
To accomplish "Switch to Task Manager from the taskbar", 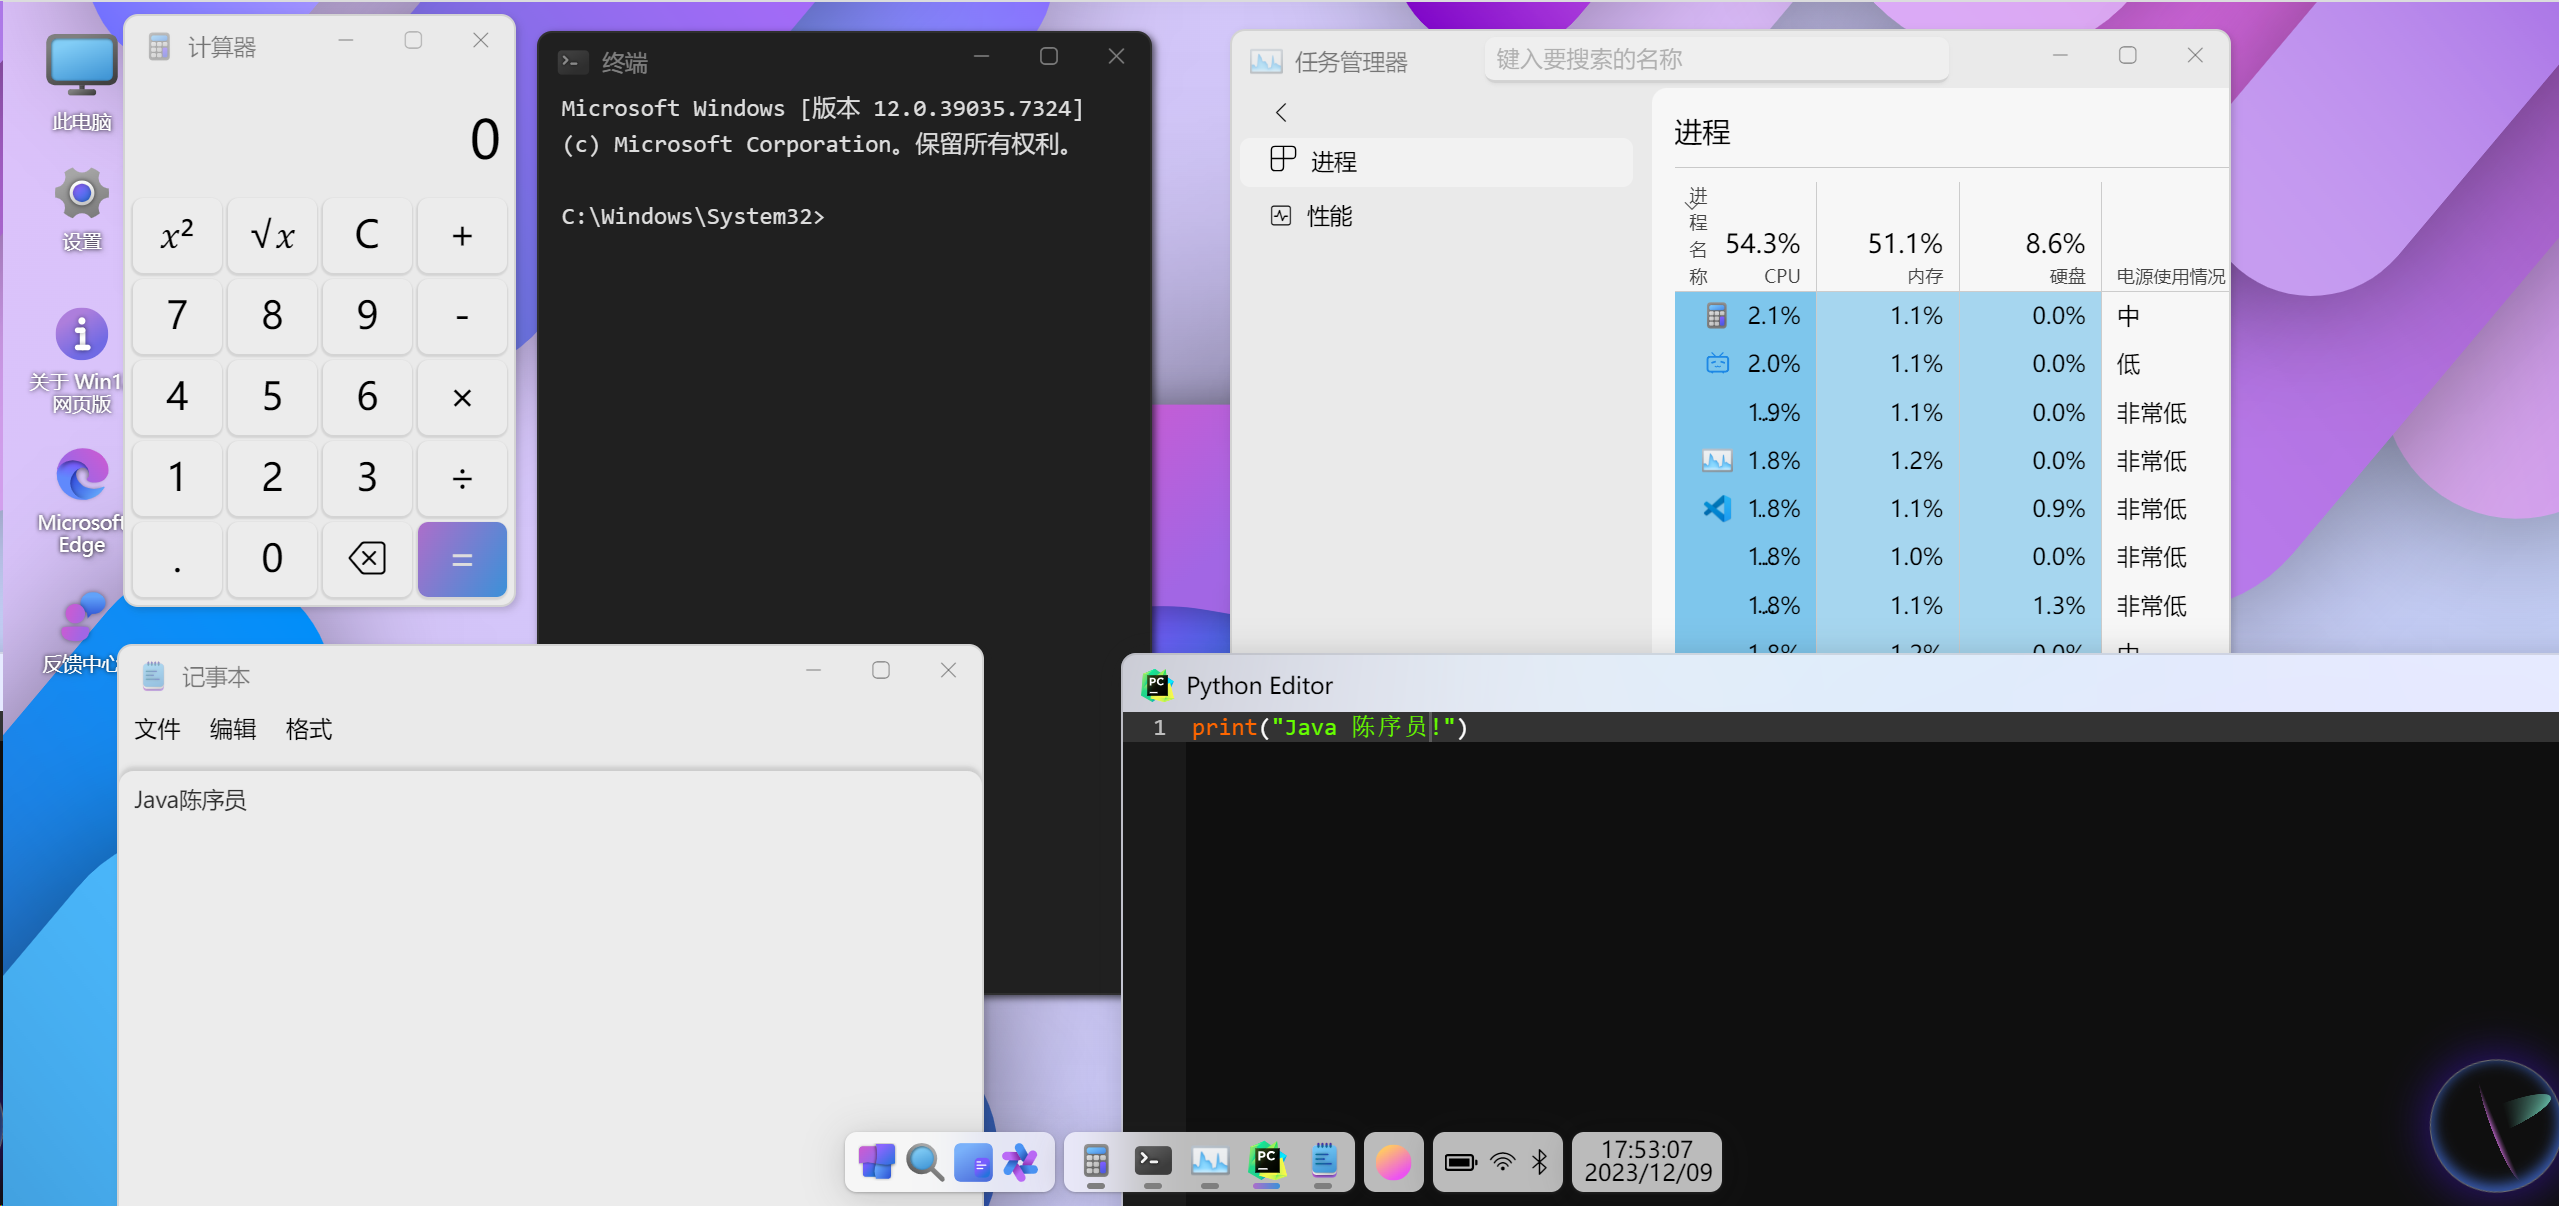I will tap(1210, 1162).
